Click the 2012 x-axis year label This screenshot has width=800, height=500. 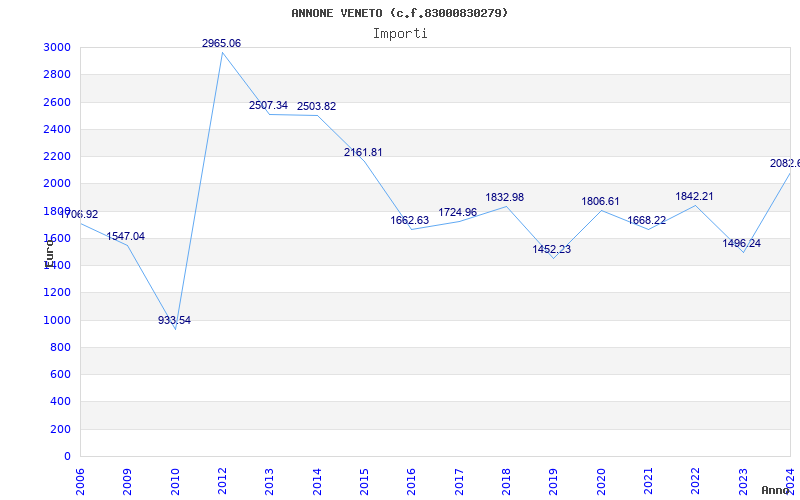pos(222,482)
